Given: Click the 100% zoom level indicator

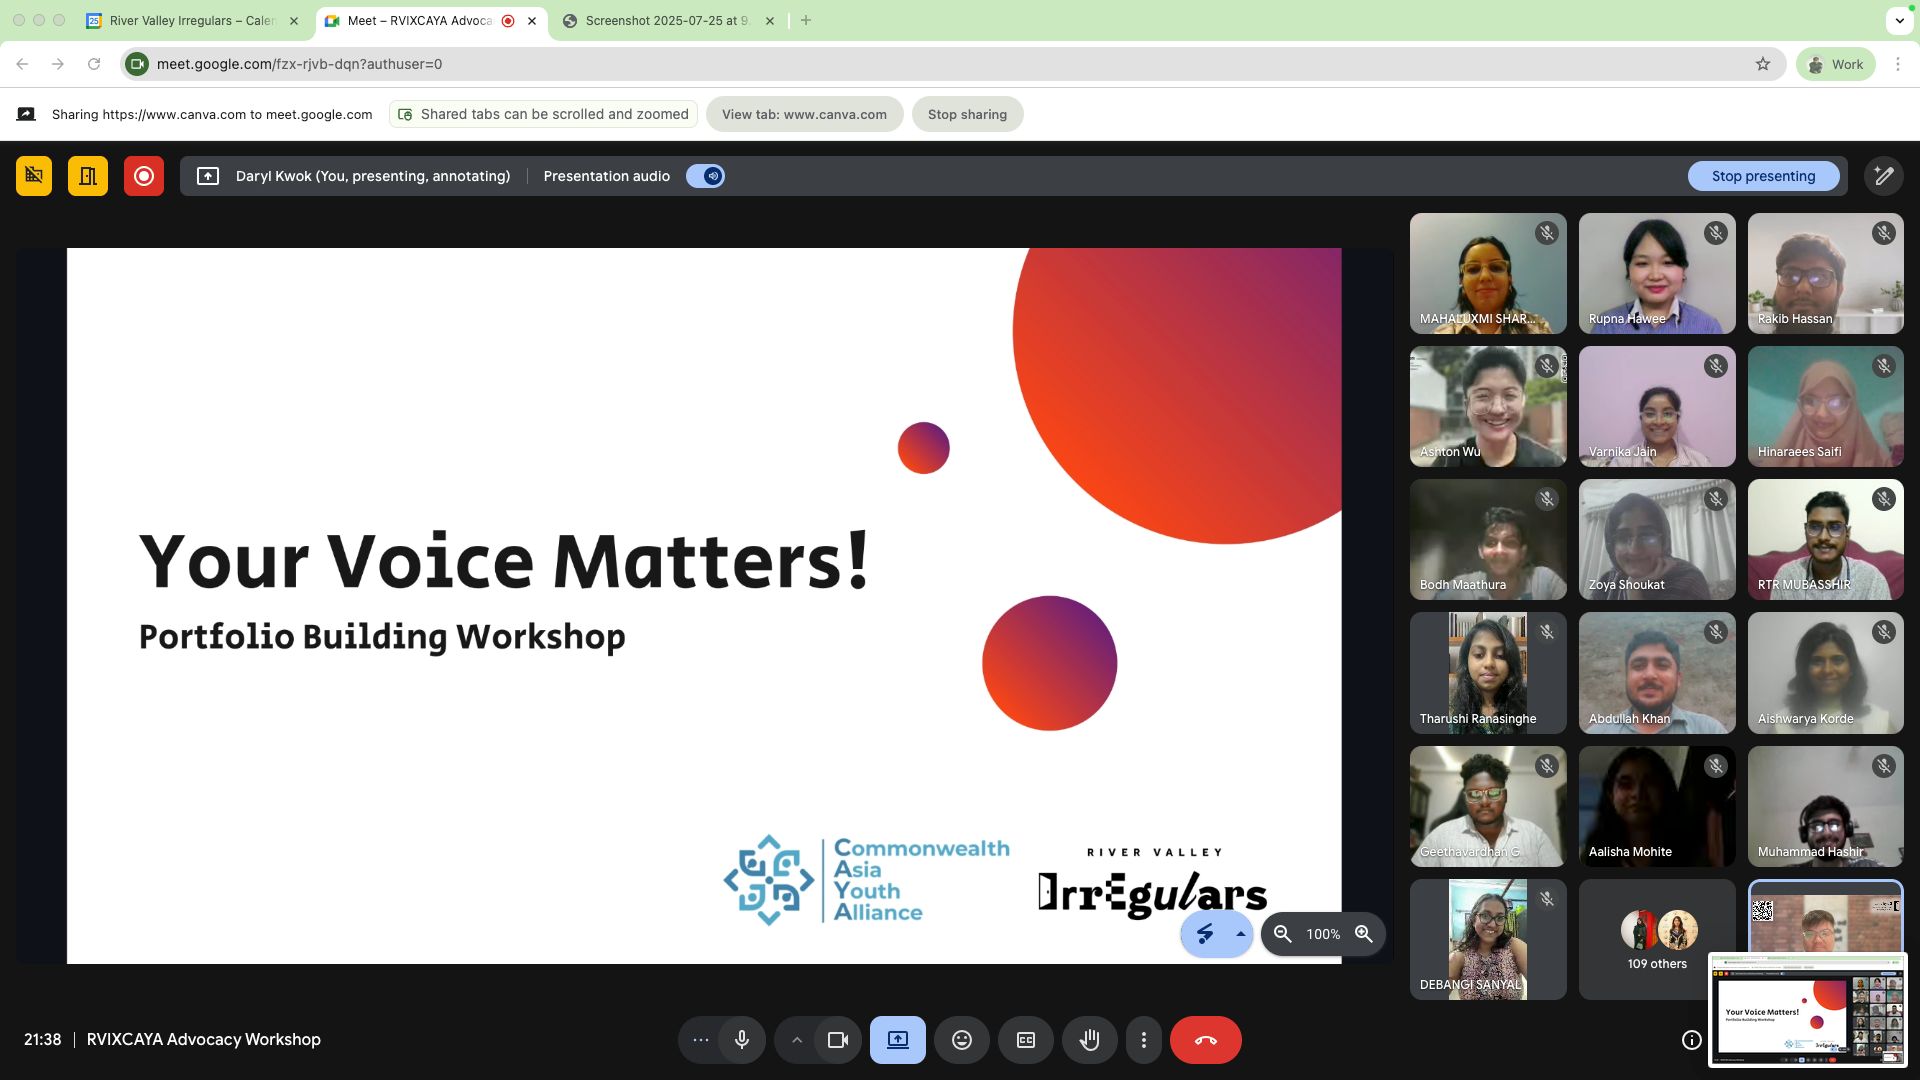Looking at the screenshot, I should 1323,934.
